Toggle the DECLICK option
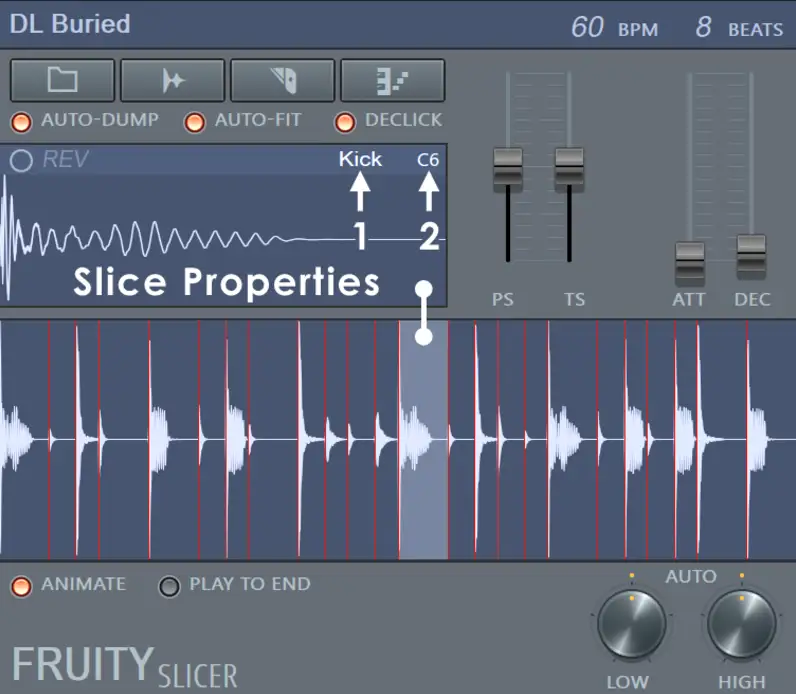 (x=345, y=121)
